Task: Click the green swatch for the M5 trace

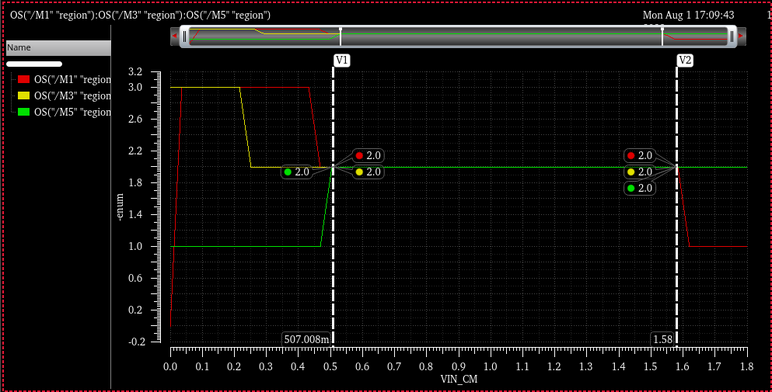Action: coord(24,112)
